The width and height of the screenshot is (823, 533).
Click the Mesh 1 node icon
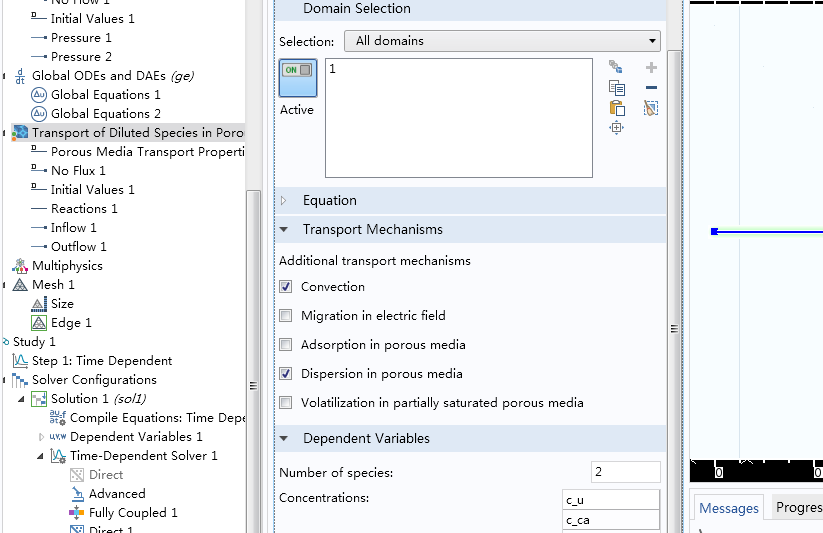point(20,285)
